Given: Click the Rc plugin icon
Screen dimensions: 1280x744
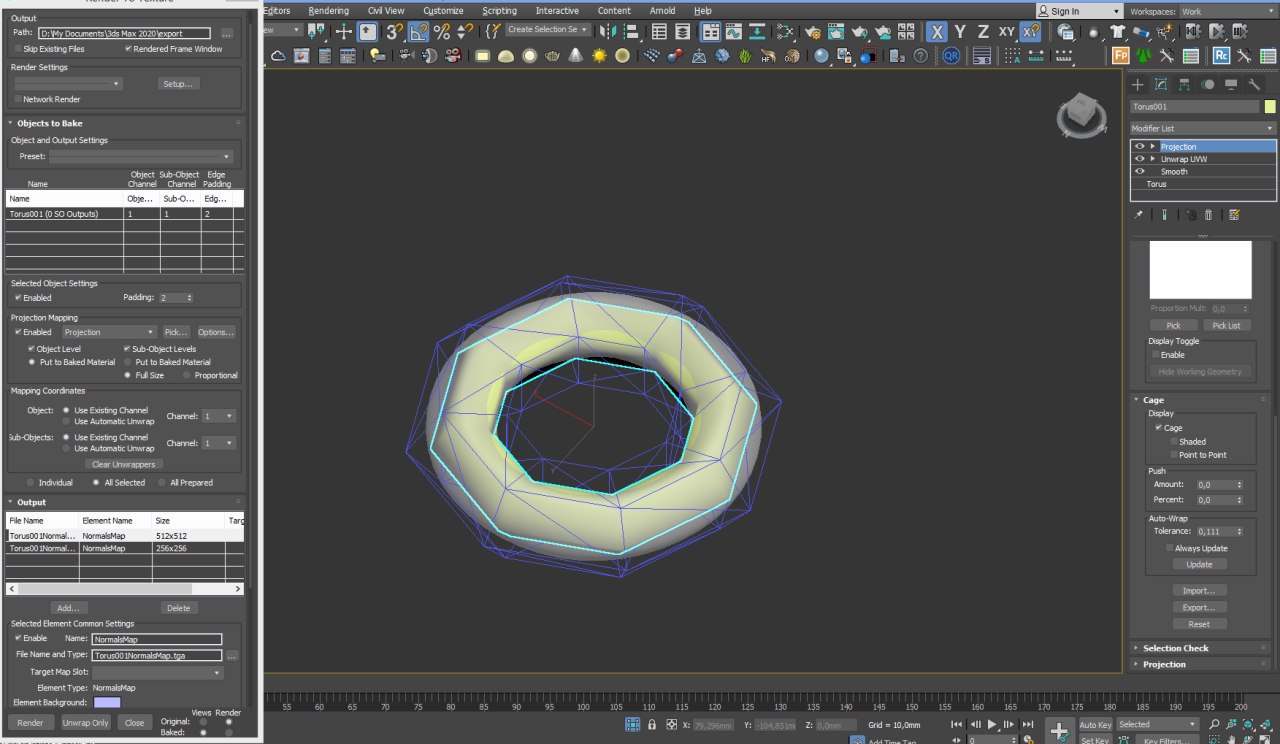Looking at the screenshot, I should tap(1221, 56).
